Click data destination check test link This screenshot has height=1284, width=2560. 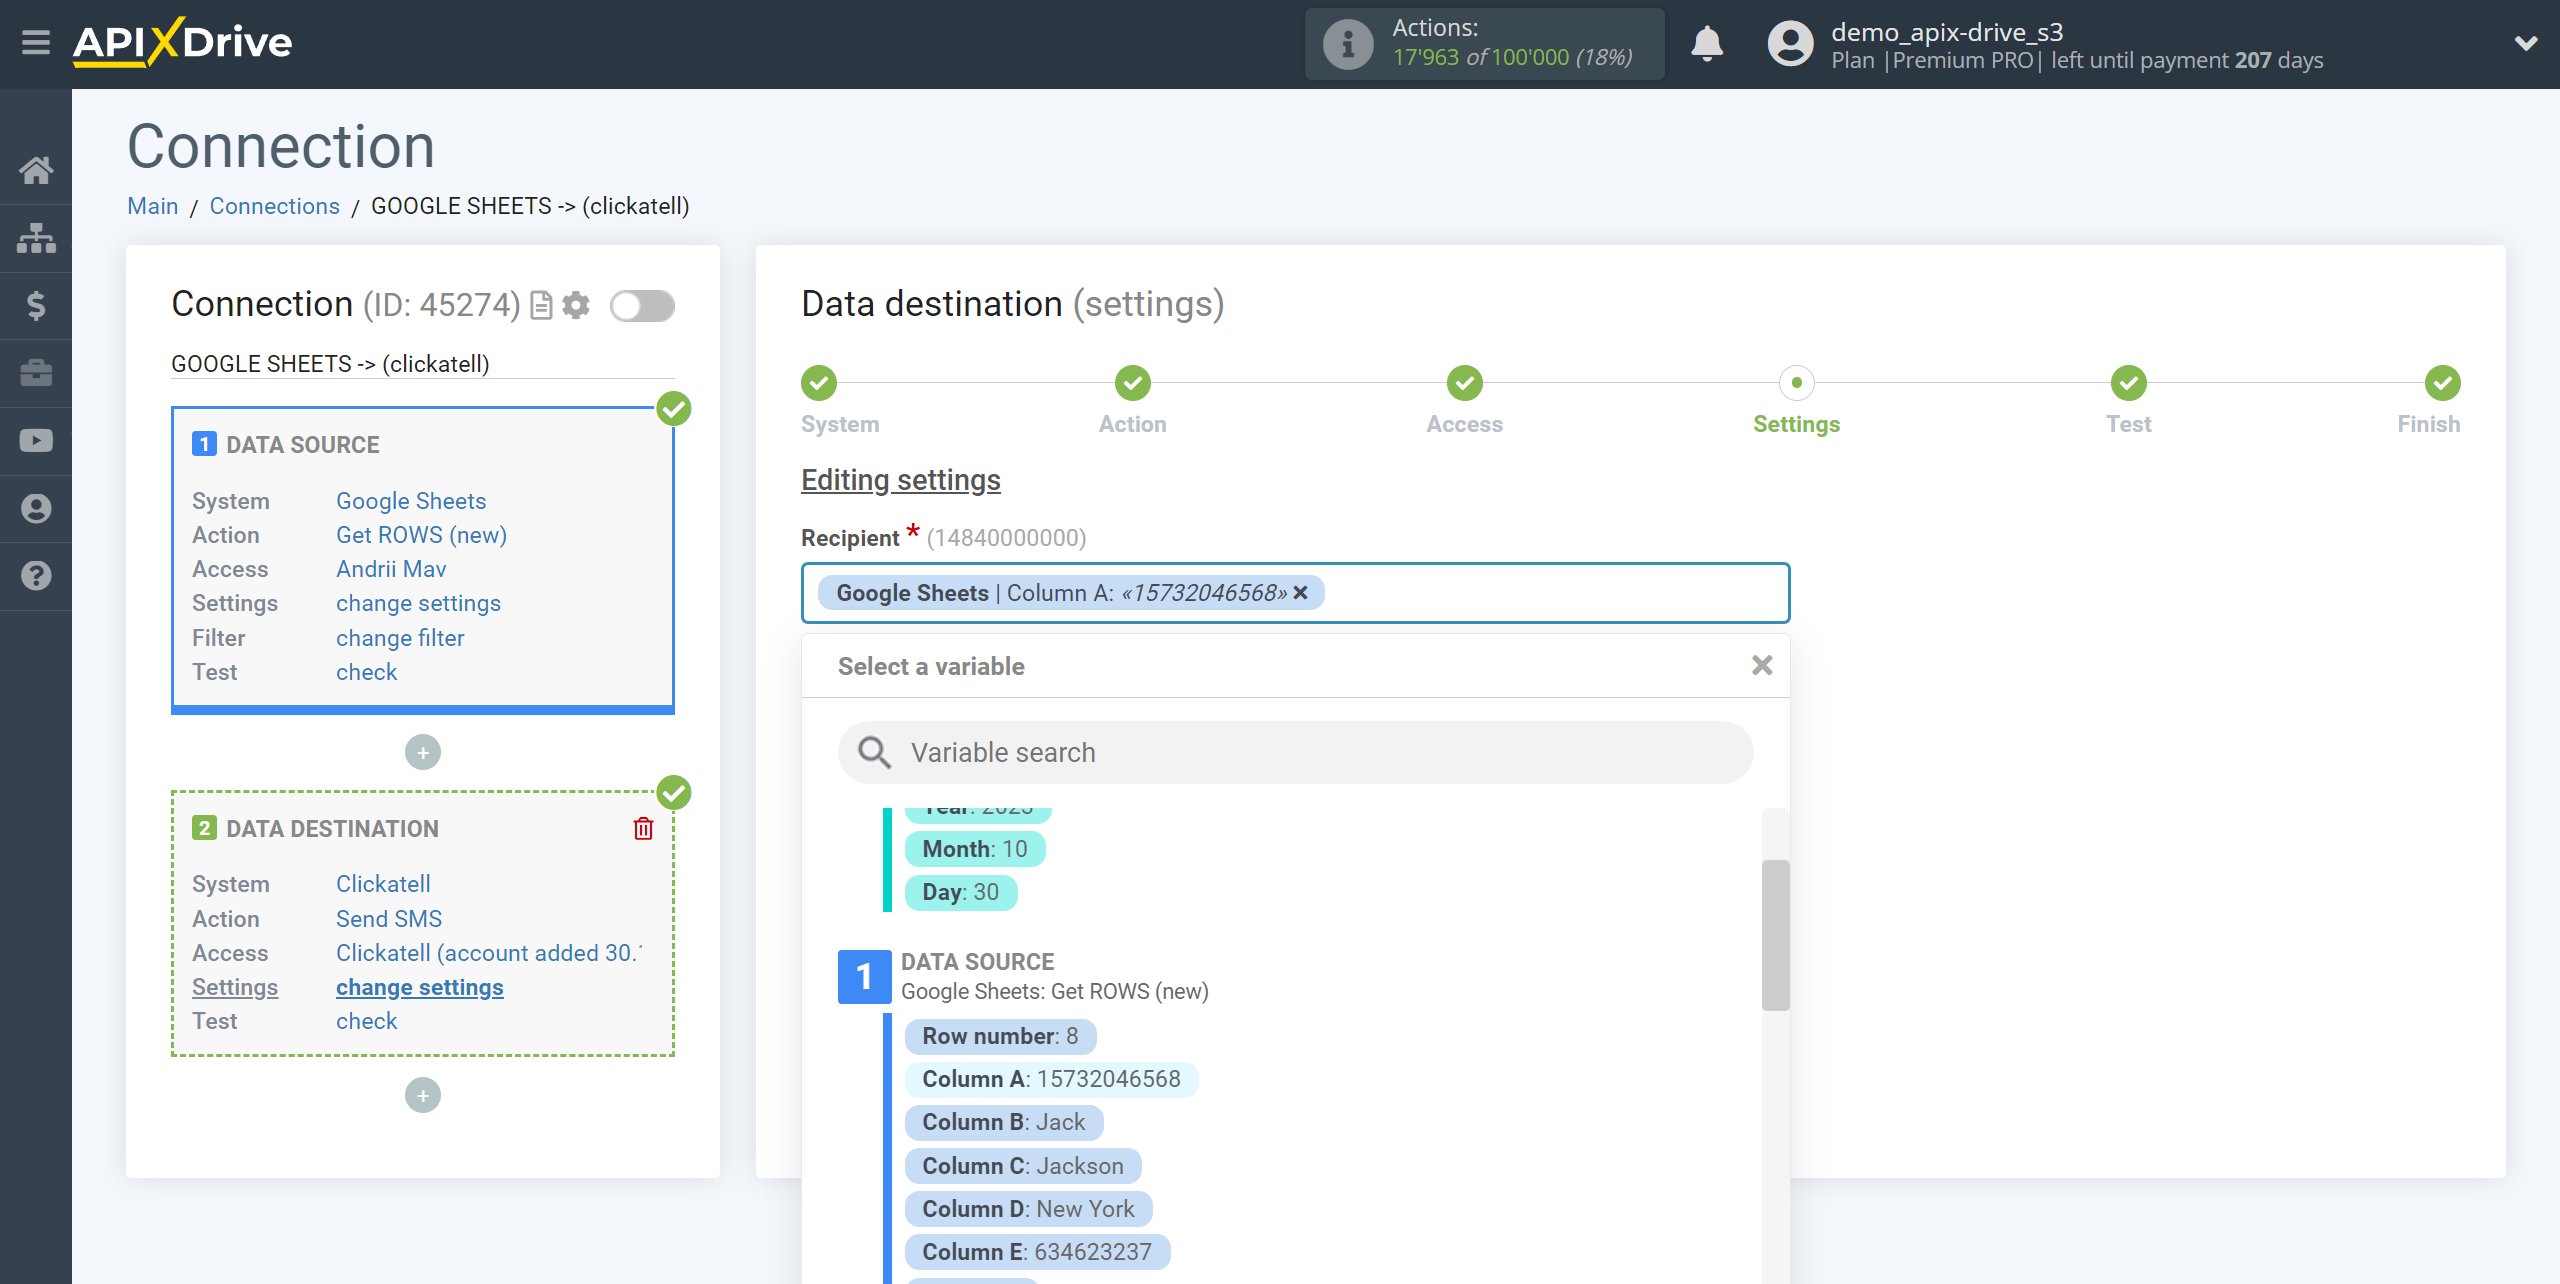pyautogui.click(x=366, y=1021)
